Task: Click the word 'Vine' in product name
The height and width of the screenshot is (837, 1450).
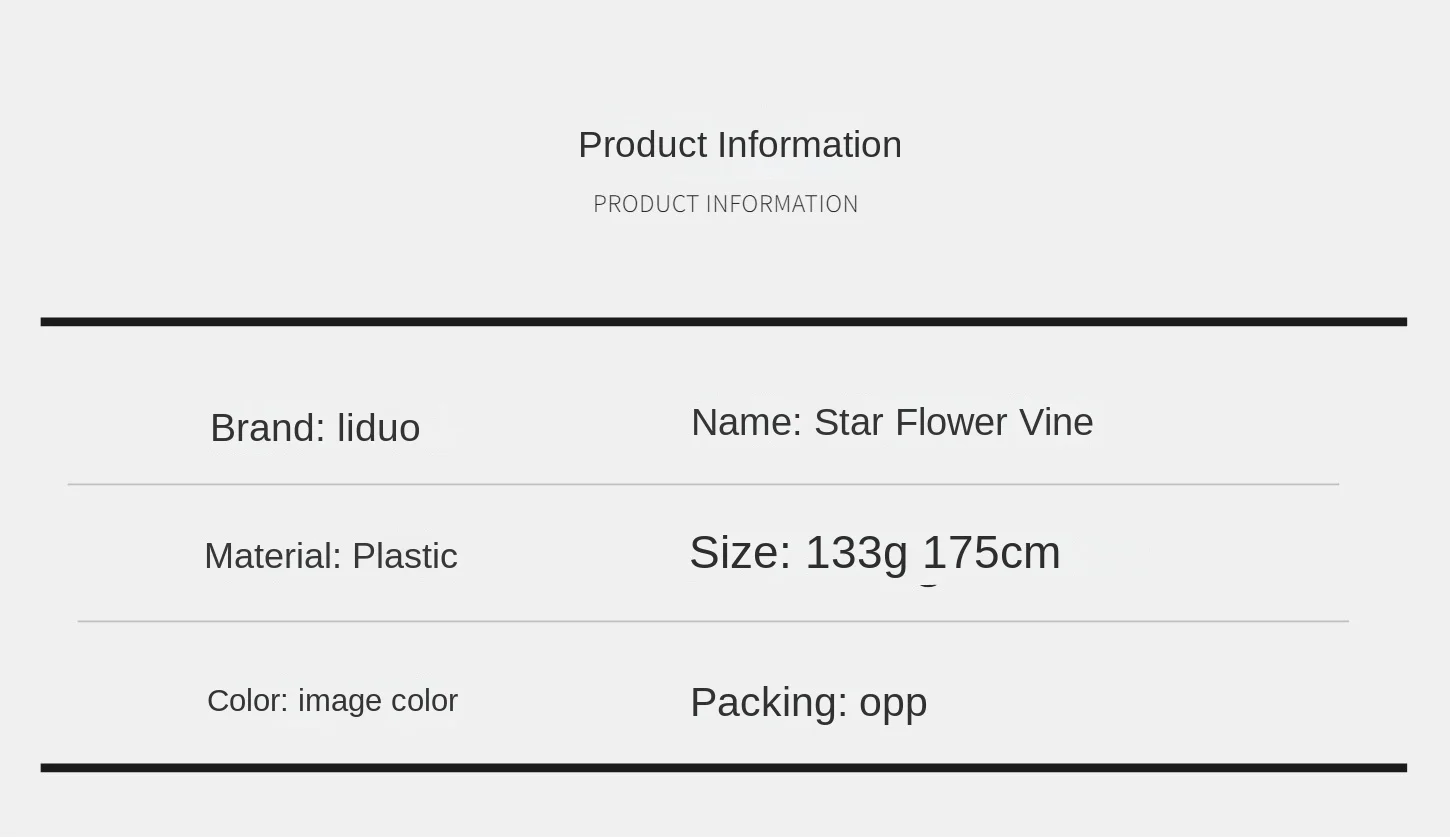Action: click(1056, 422)
